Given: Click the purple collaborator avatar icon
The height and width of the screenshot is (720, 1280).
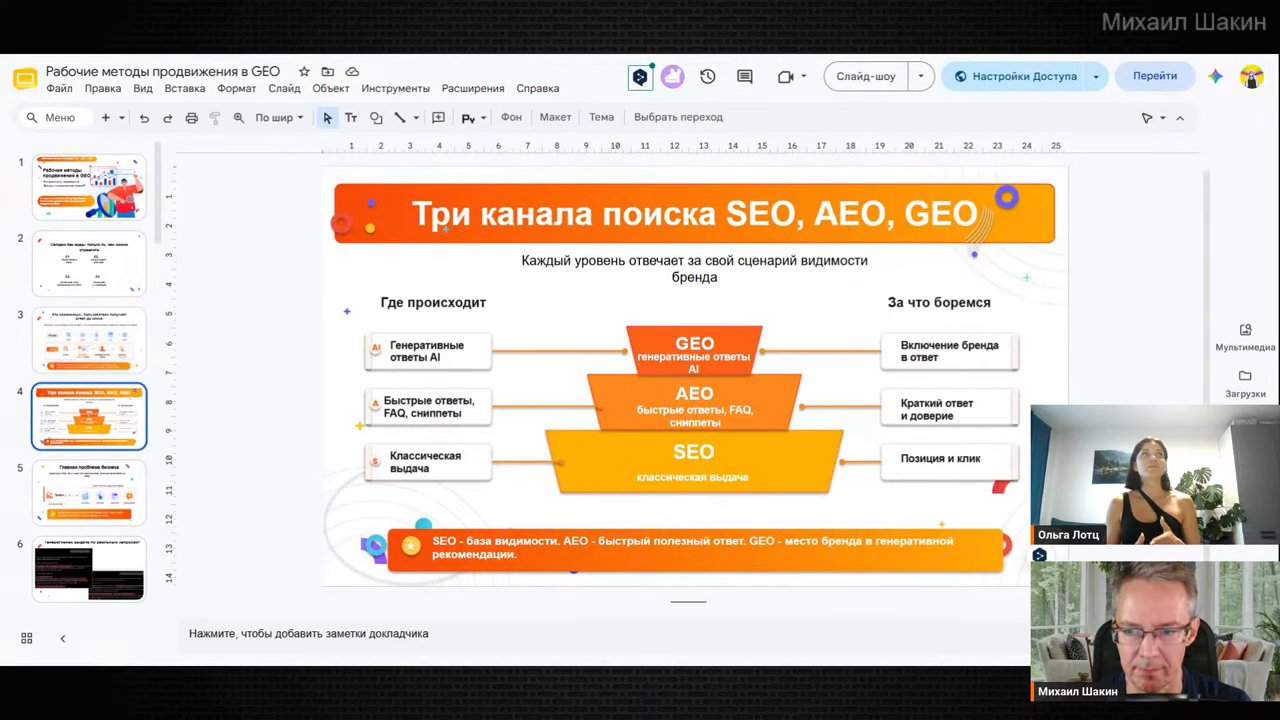Looking at the screenshot, I should point(672,77).
